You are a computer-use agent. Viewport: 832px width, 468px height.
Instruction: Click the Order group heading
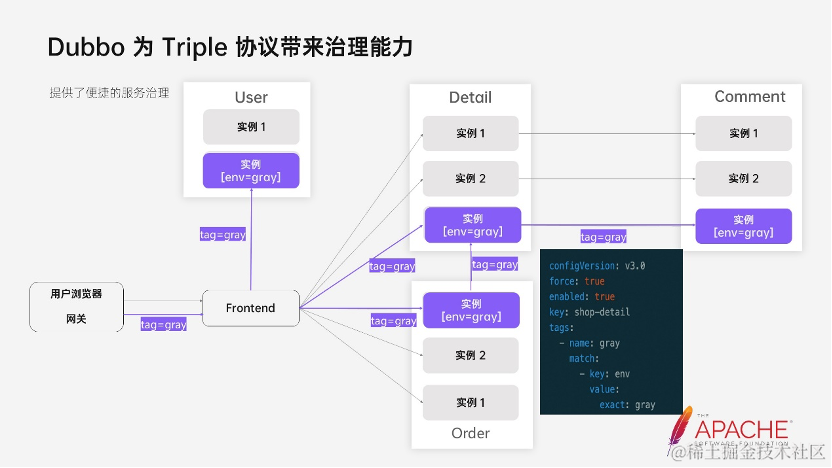471,434
